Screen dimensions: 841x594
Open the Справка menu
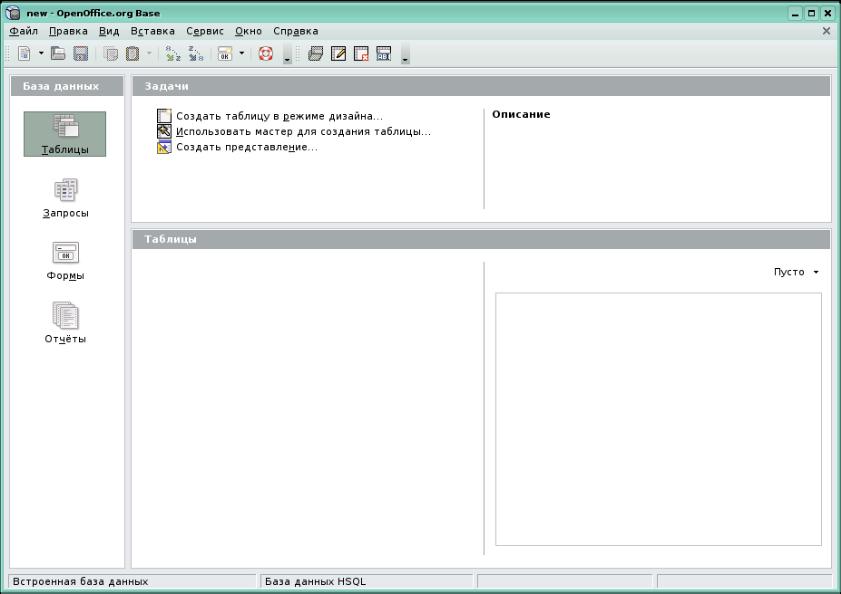(x=296, y=31)
